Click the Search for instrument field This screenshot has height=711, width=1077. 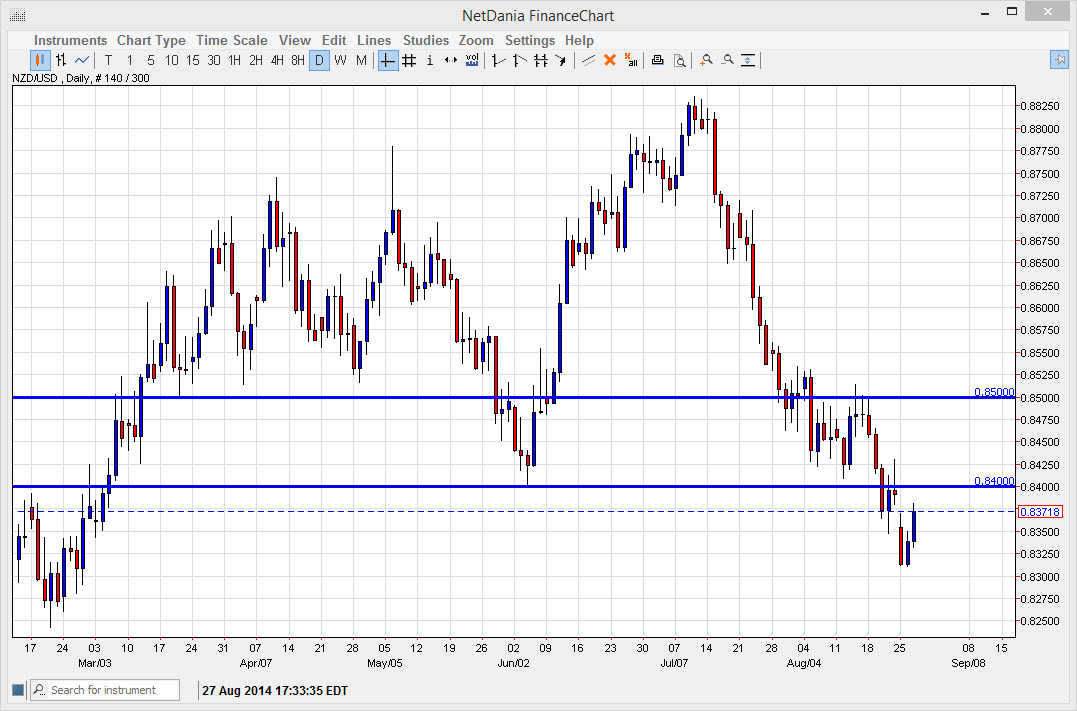(112, 690)
